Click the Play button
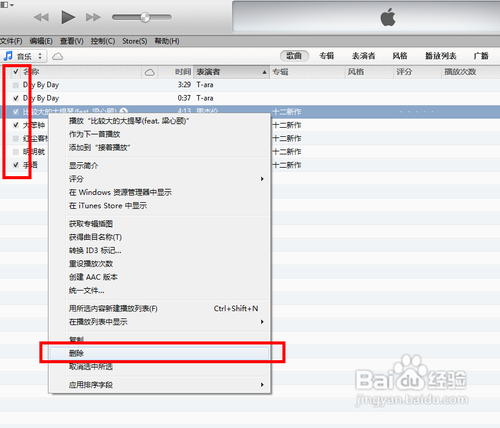 68,17
